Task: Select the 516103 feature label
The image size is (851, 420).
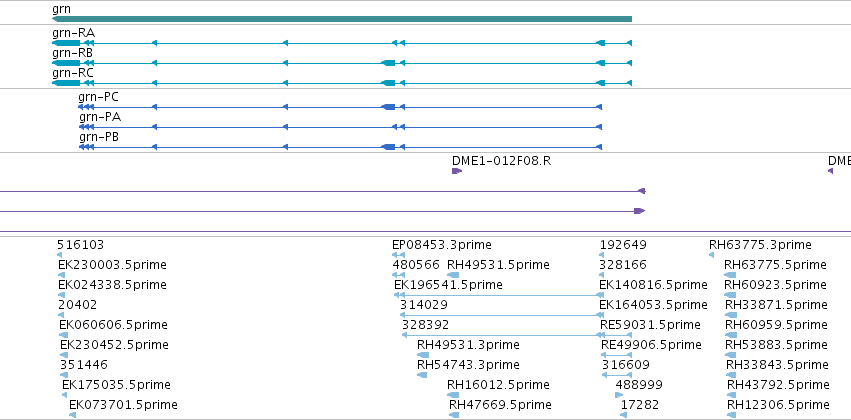Action: (80, 245)
